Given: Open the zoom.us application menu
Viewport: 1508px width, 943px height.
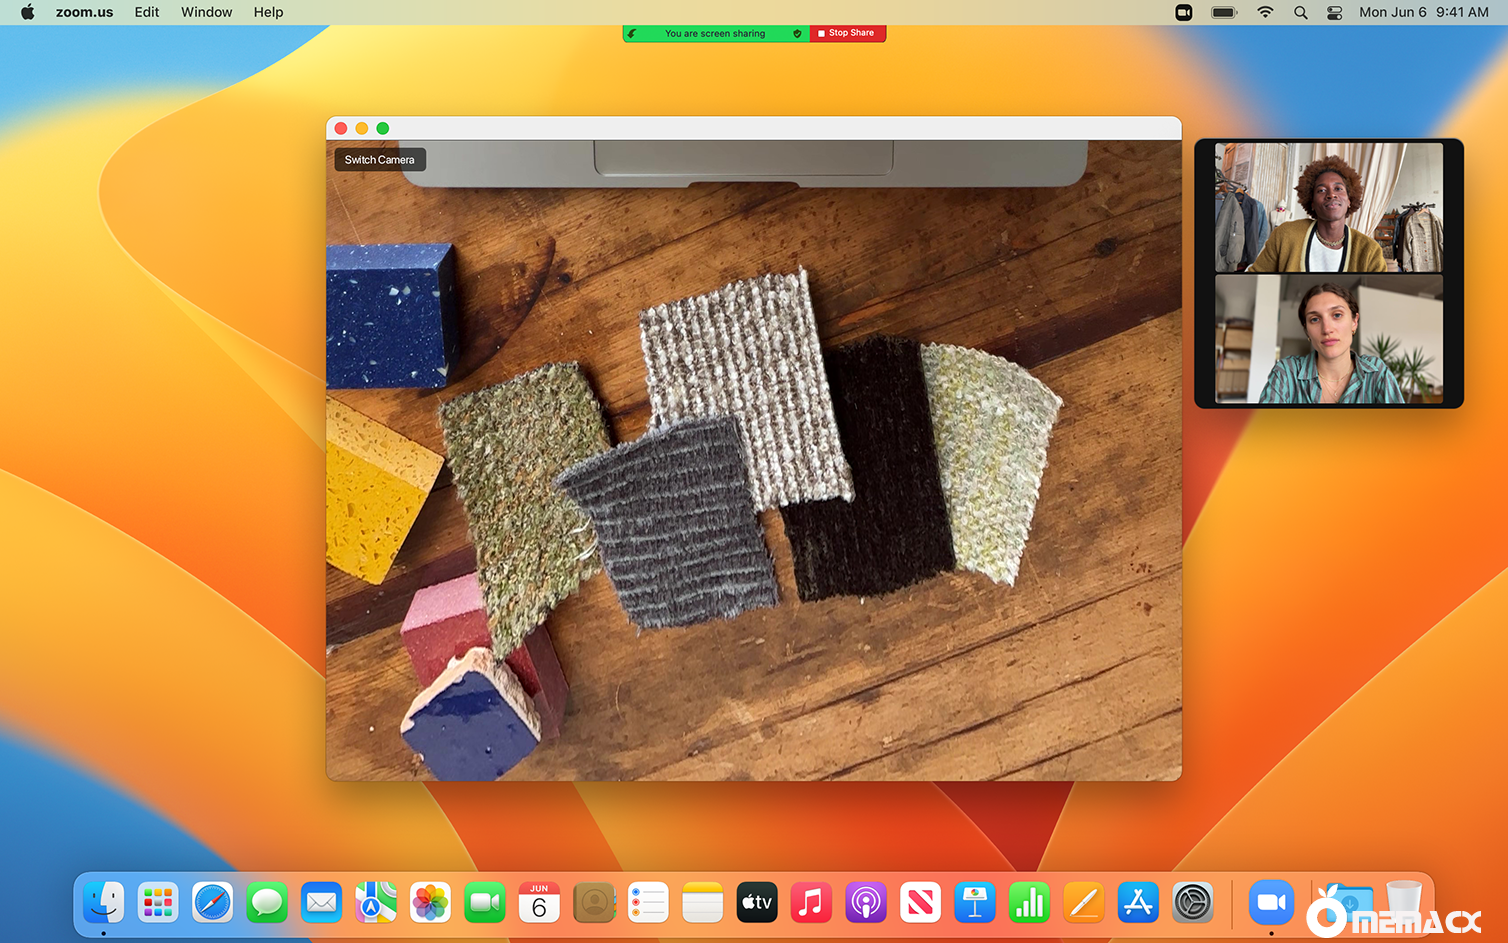Looking at the screenshot, I should pos(84,12).
